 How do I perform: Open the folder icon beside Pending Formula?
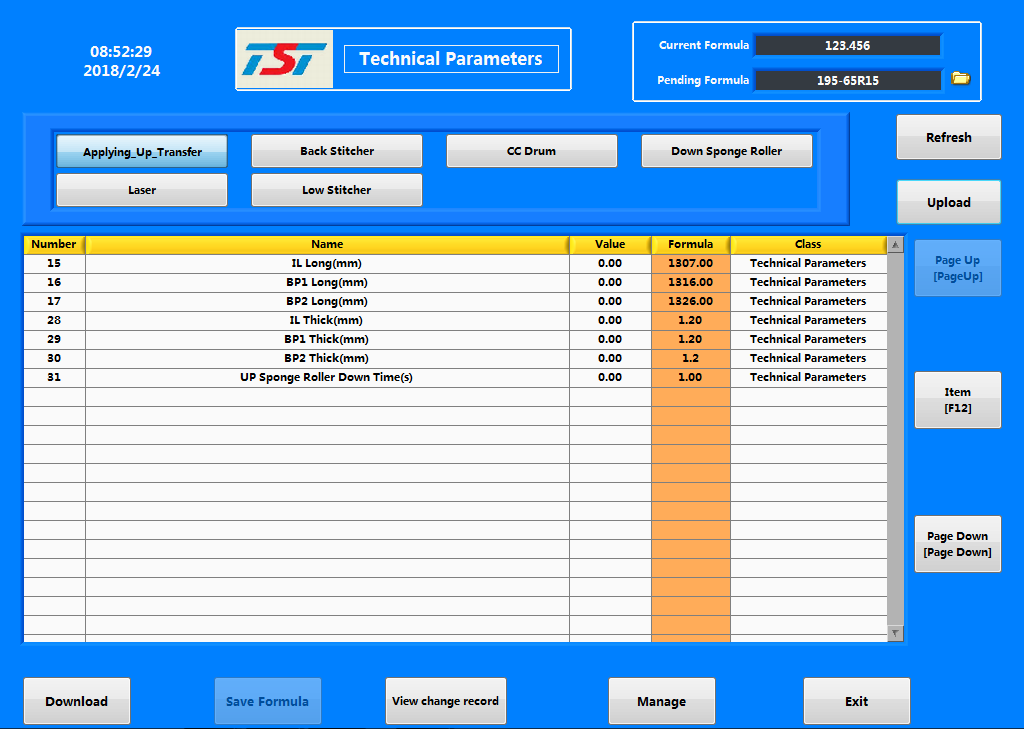(x=960, y=79)
